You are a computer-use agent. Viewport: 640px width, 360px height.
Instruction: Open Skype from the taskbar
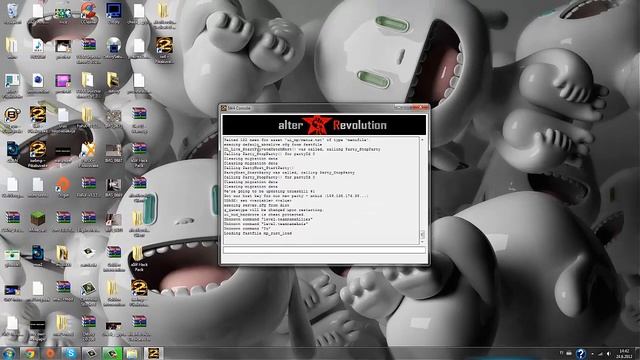(71, 353)
